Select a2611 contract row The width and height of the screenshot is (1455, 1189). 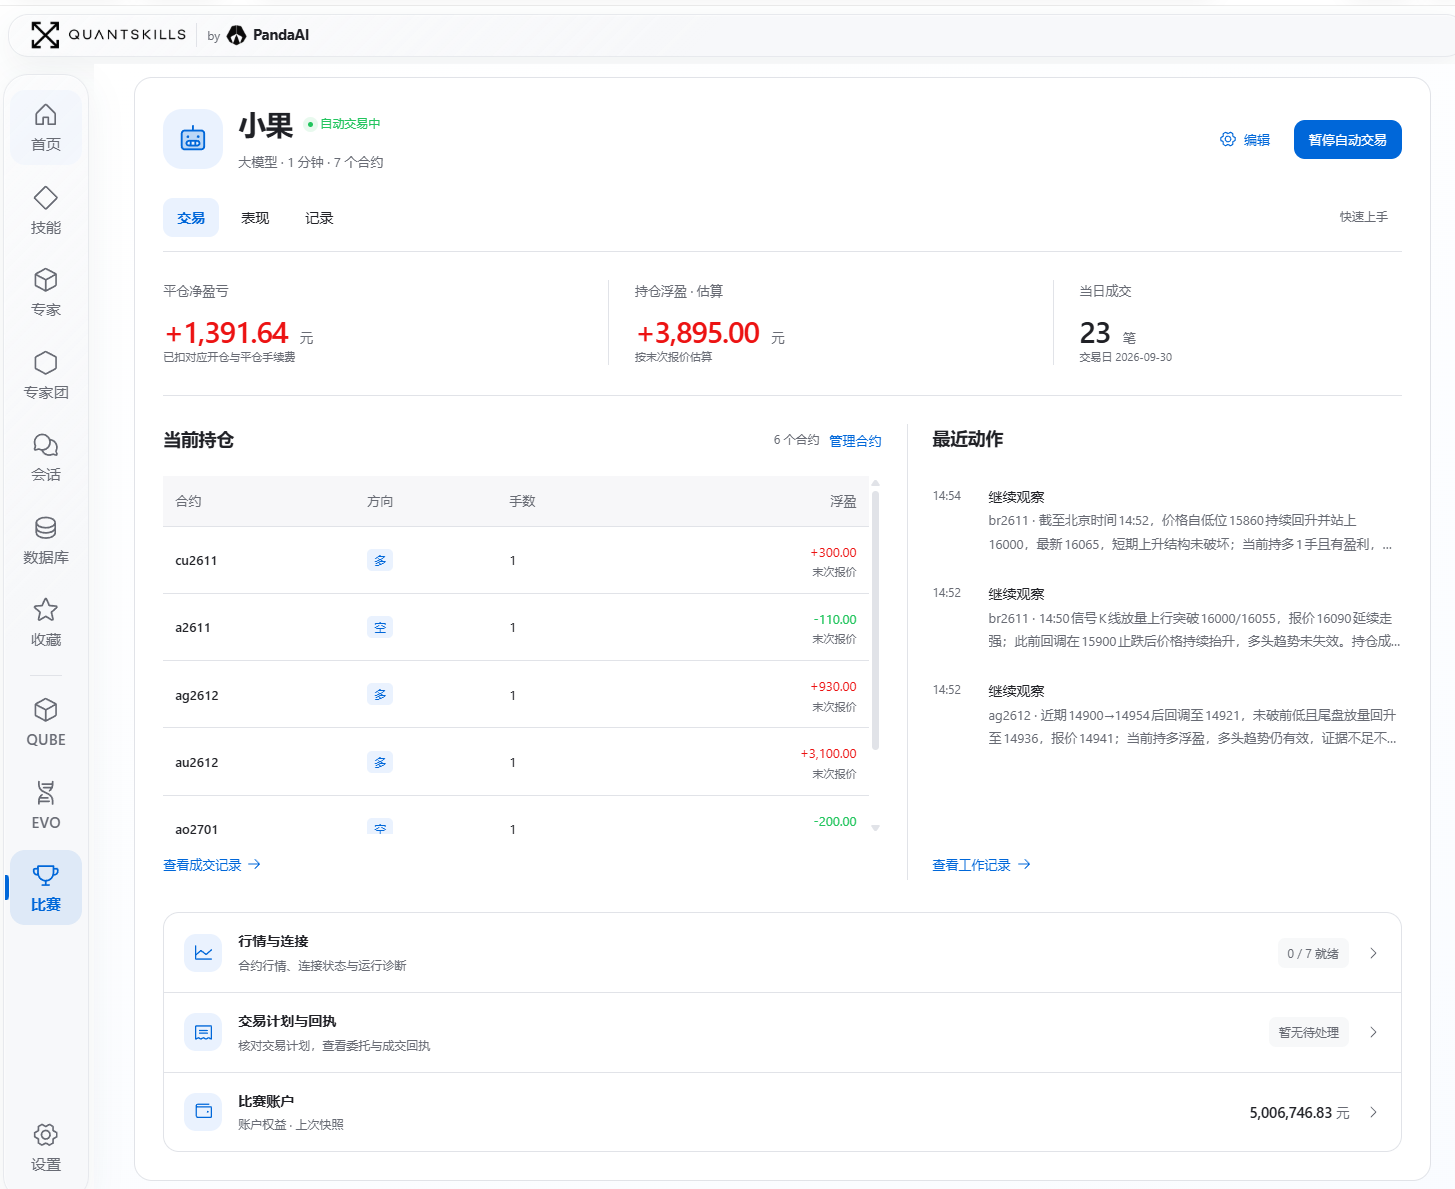pyautogui.click(x=516, y=627)
